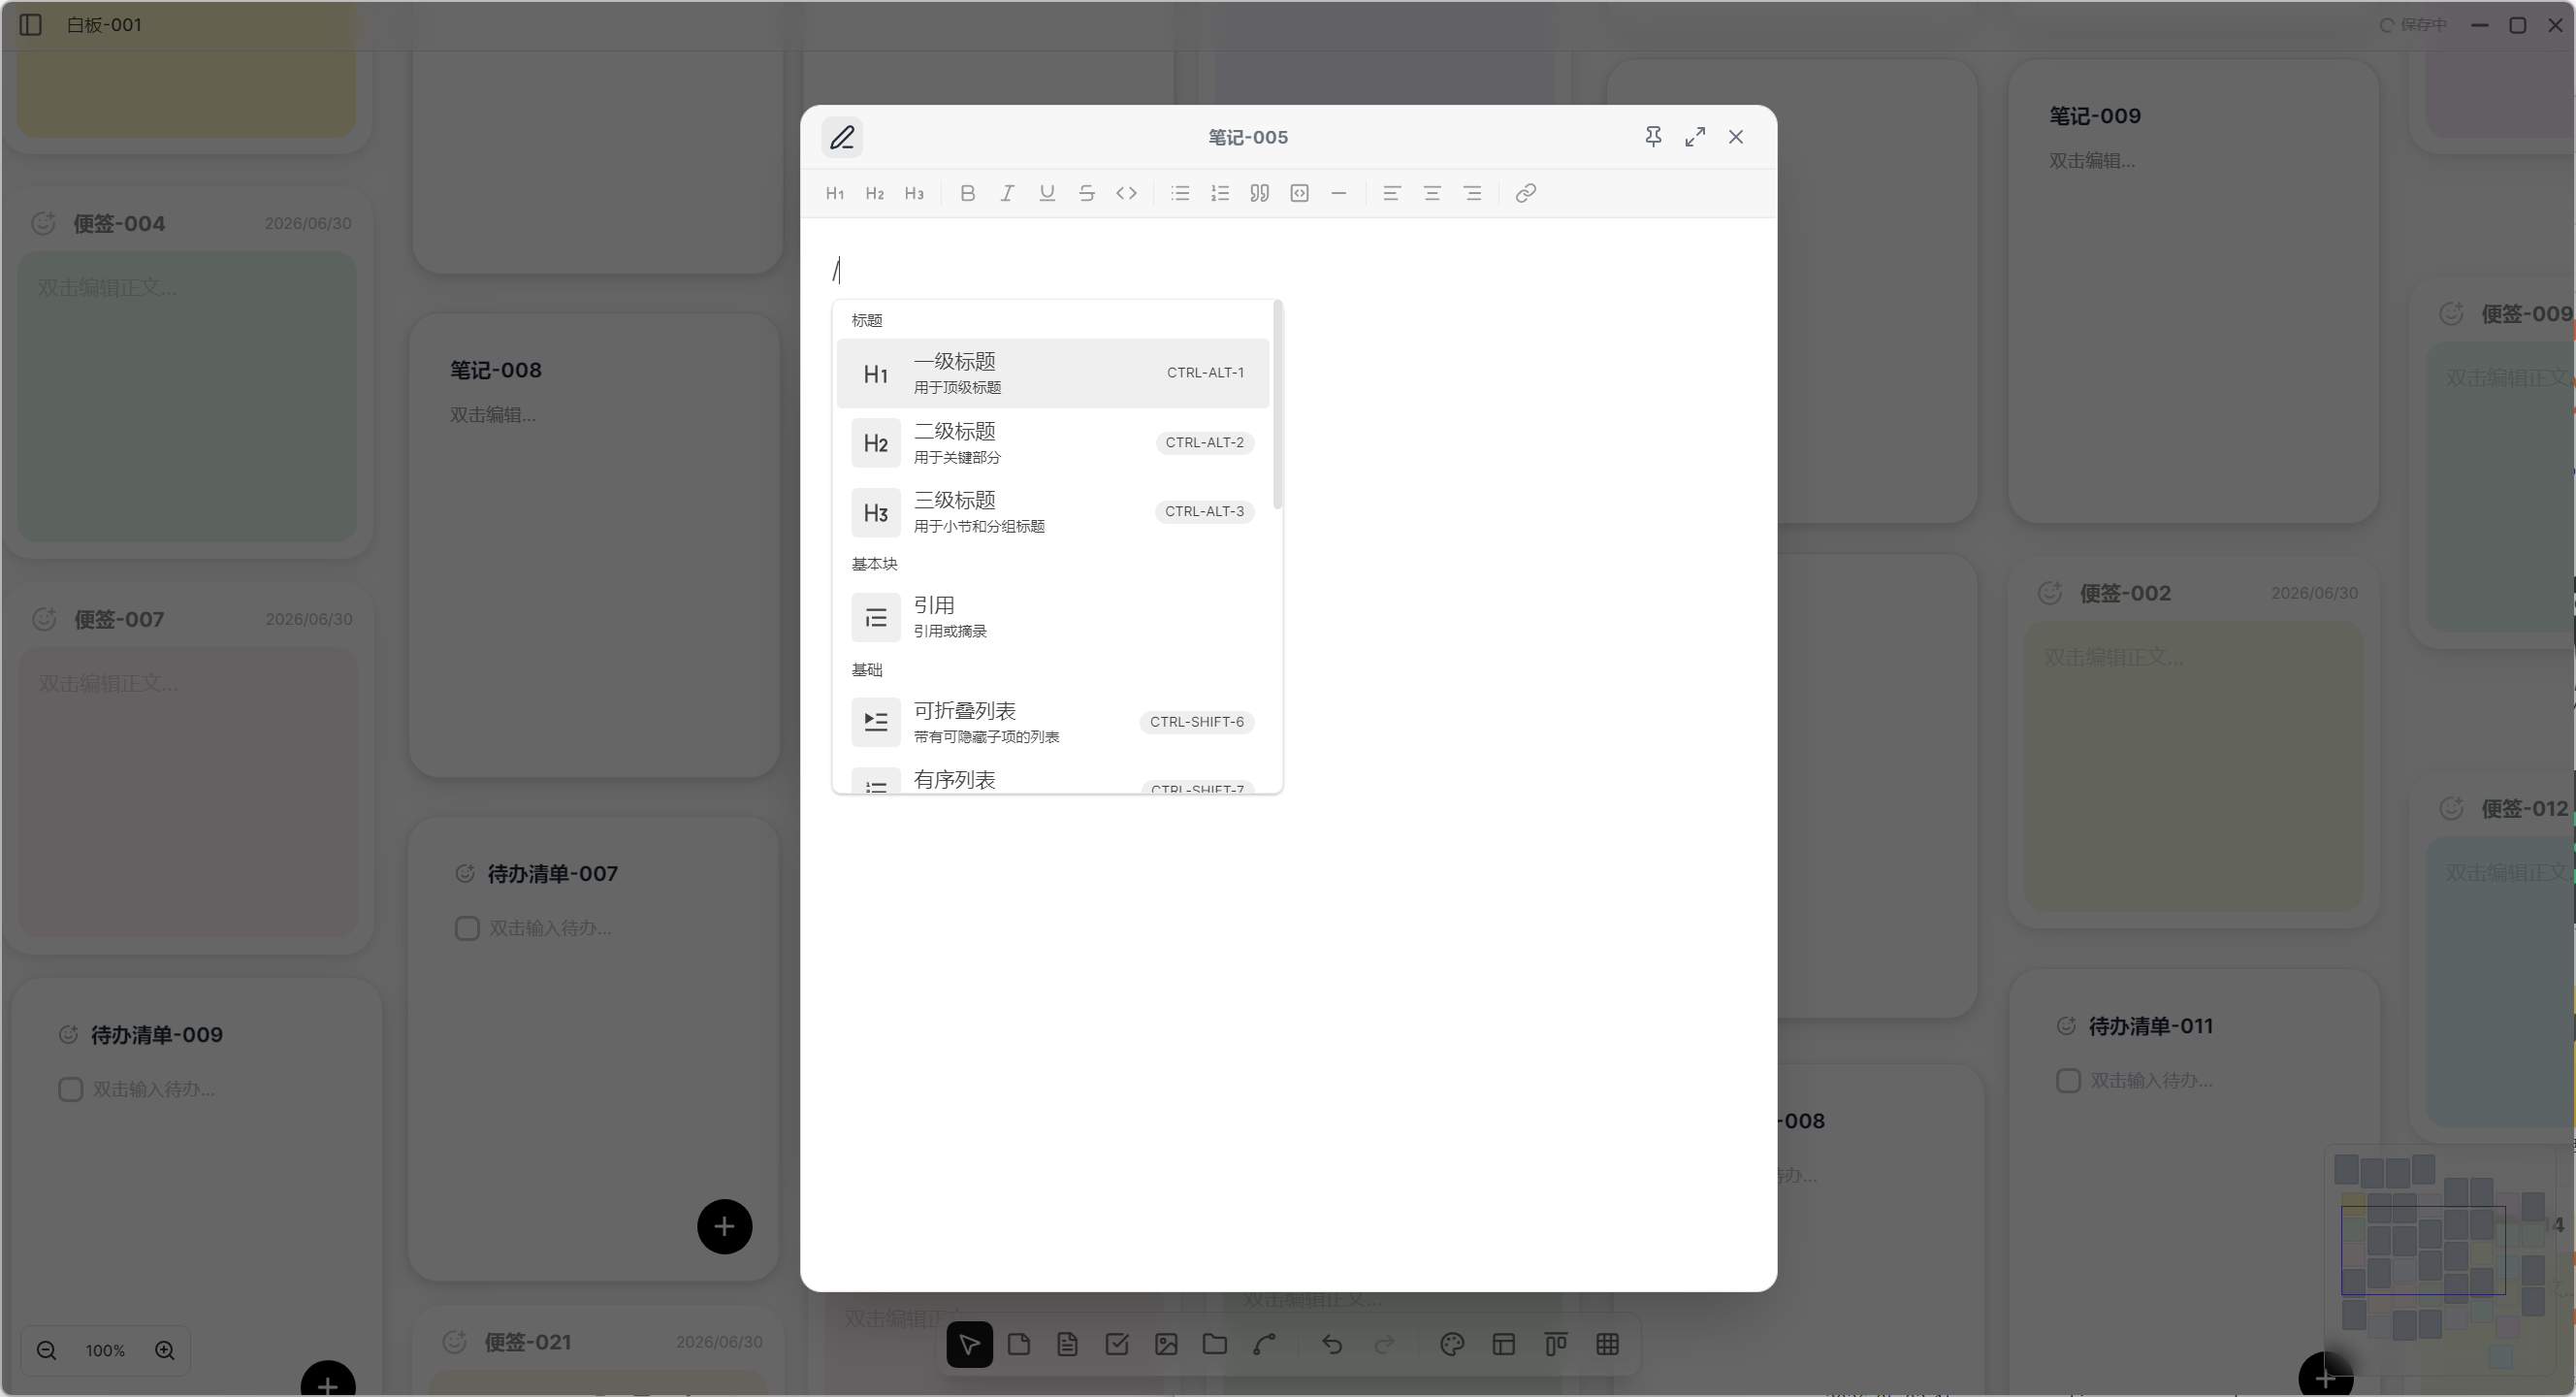Viewport: 2576px width, 1397px height.
Task: Align text right
Action: 1472,194
